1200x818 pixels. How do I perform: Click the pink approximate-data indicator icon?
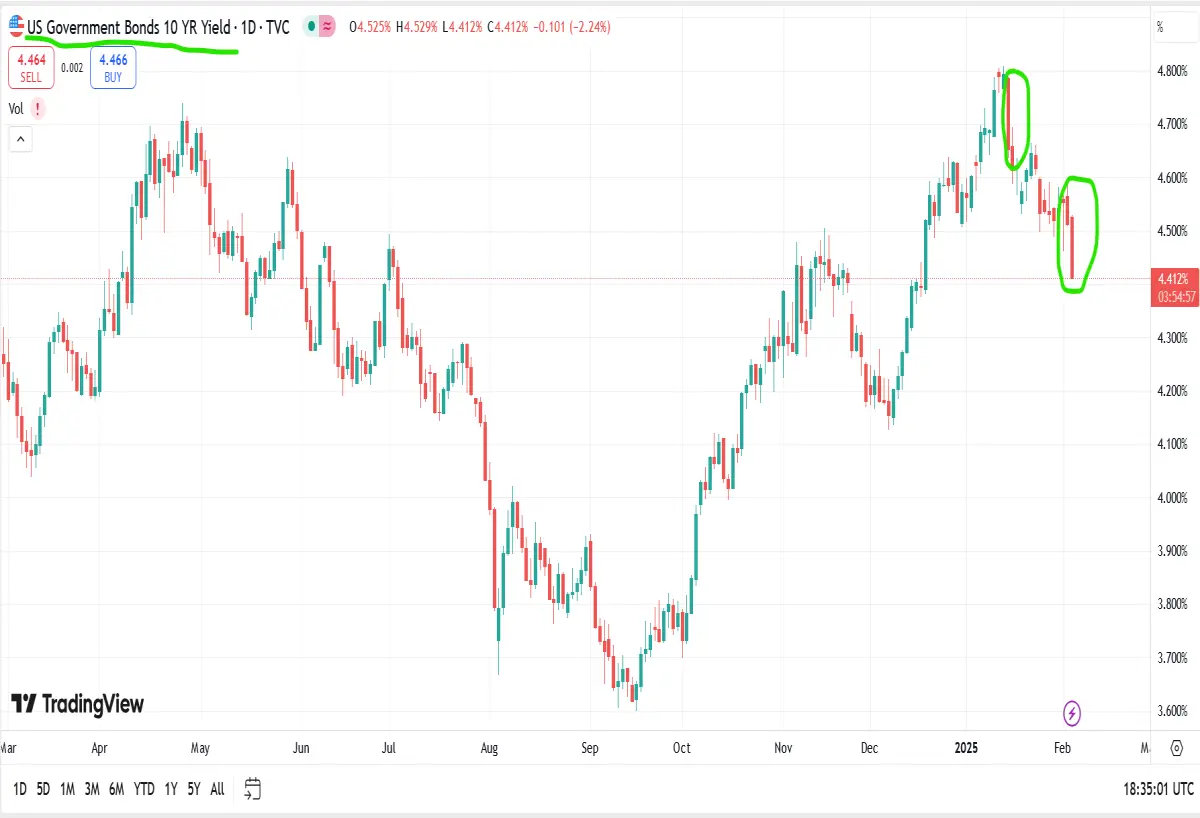[x=326, y=27]
